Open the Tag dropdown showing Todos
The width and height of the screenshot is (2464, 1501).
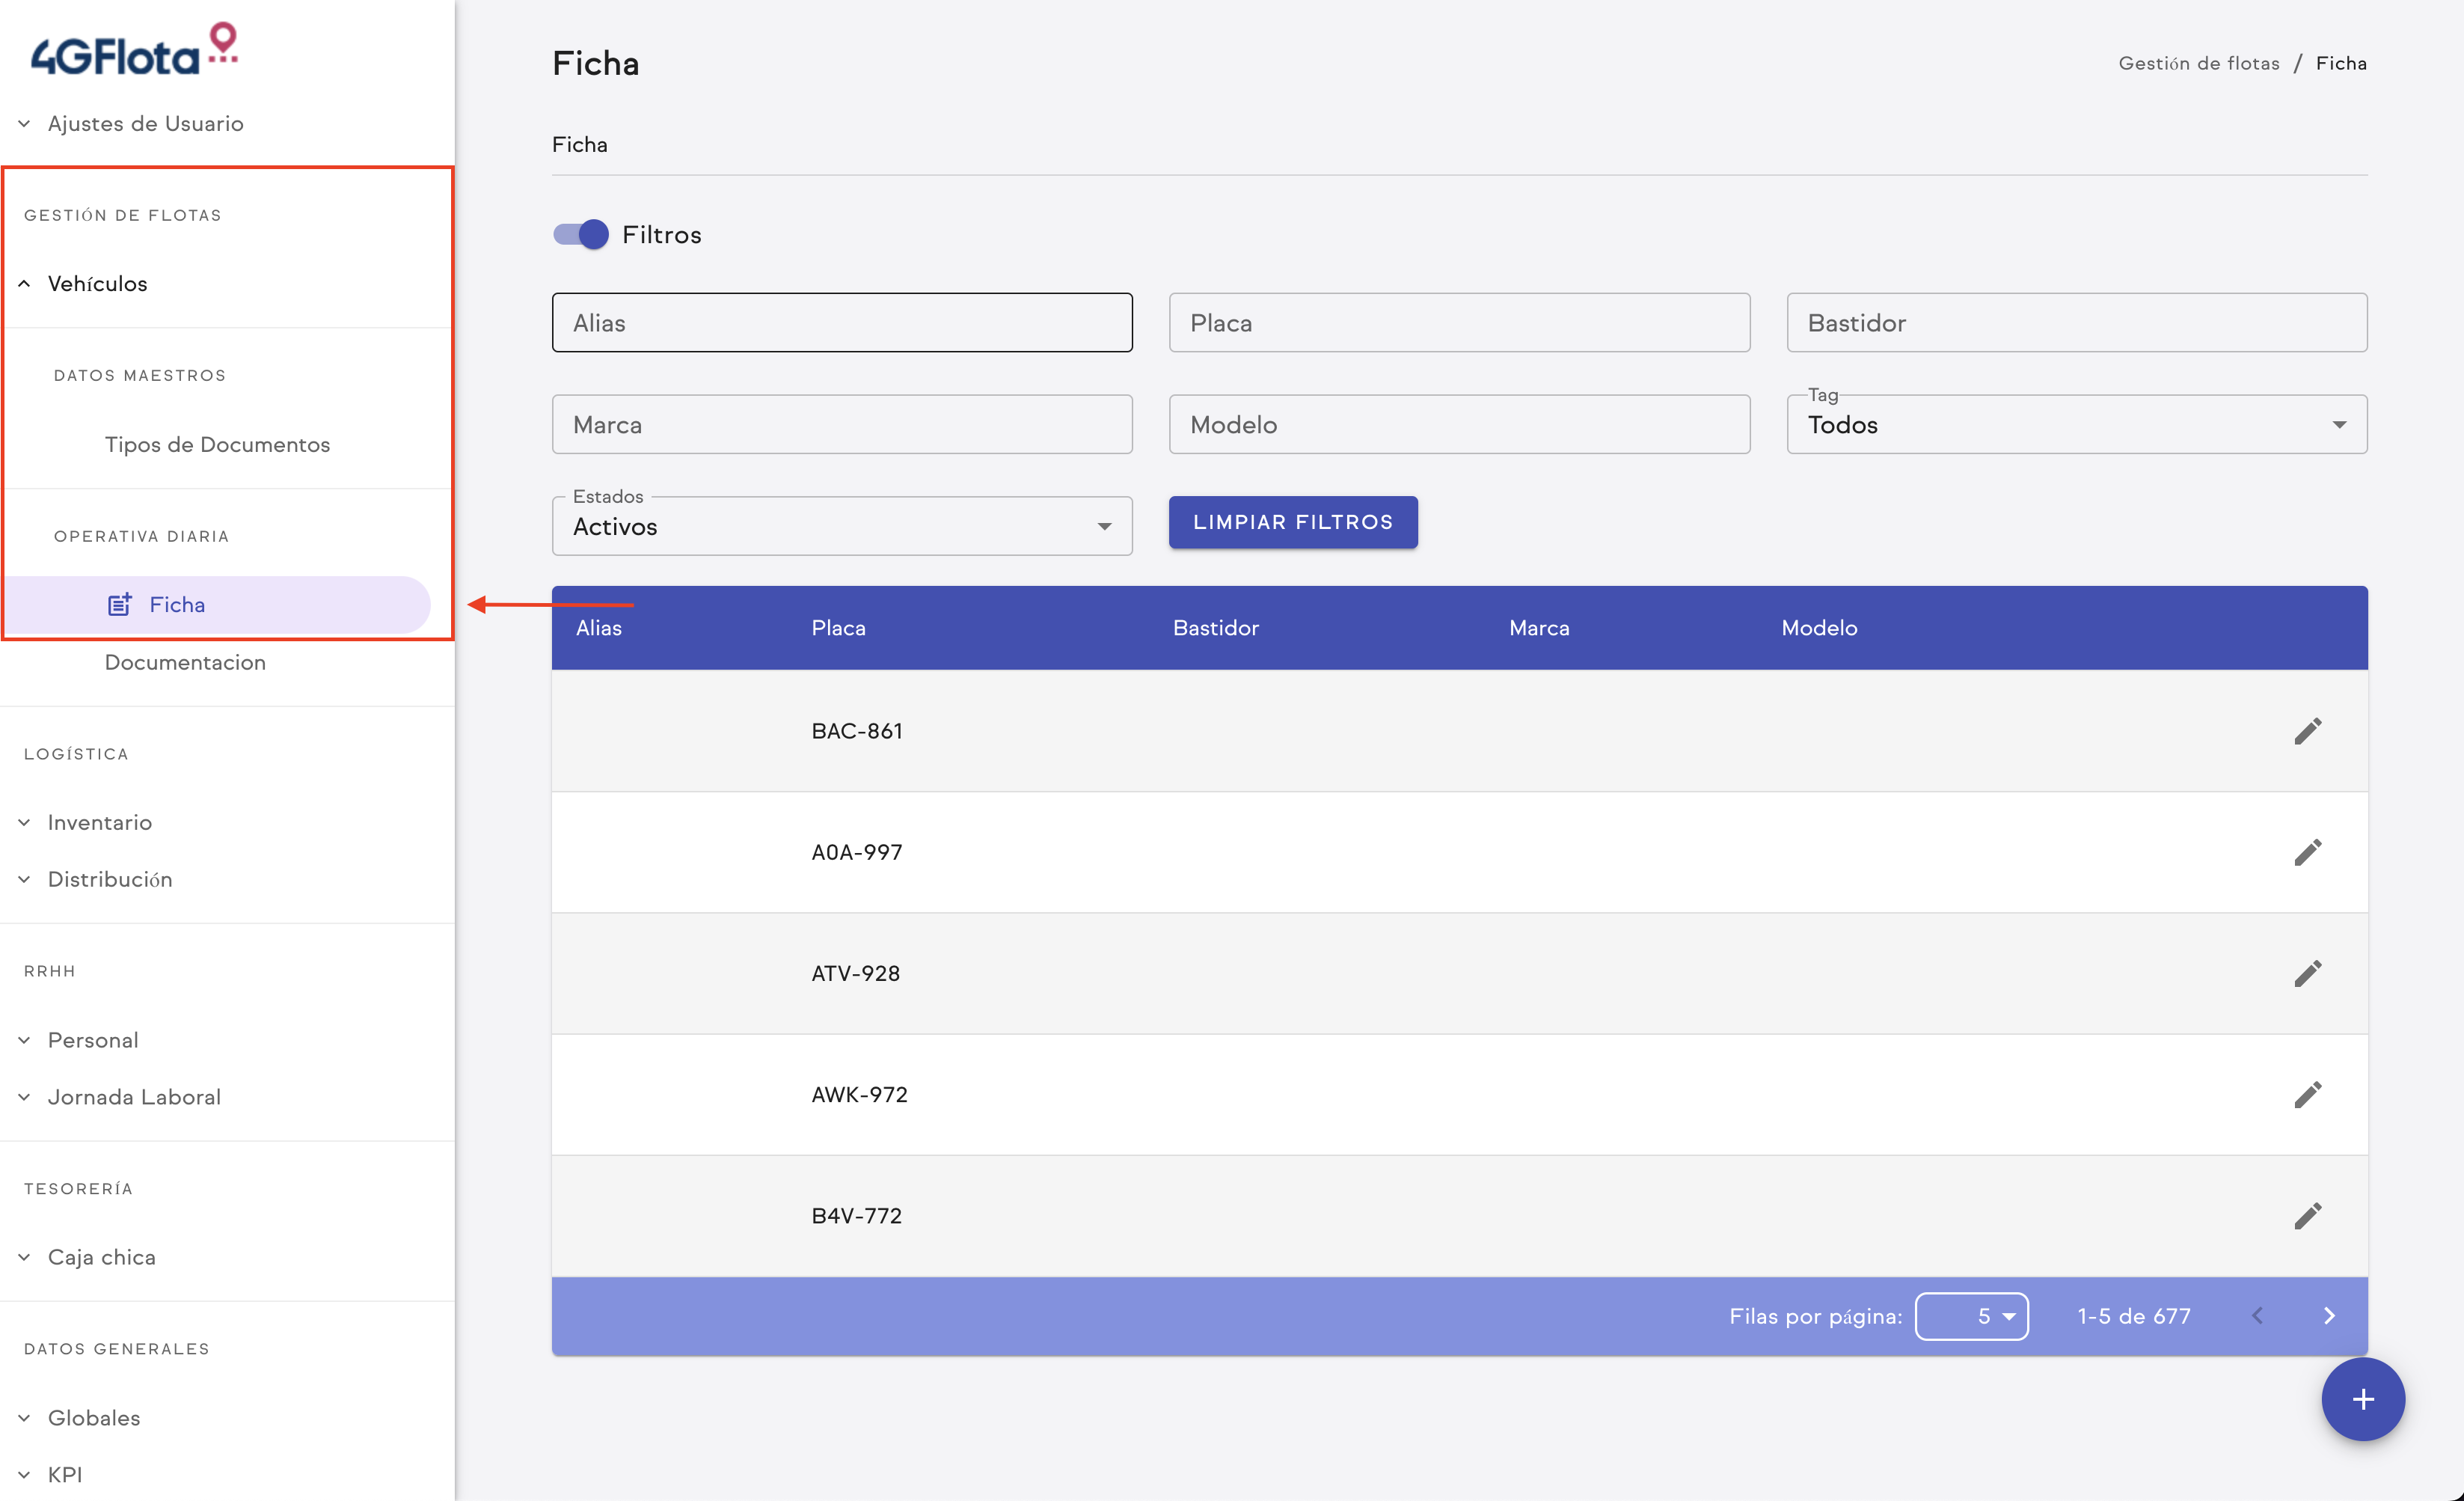point(2076,424)
